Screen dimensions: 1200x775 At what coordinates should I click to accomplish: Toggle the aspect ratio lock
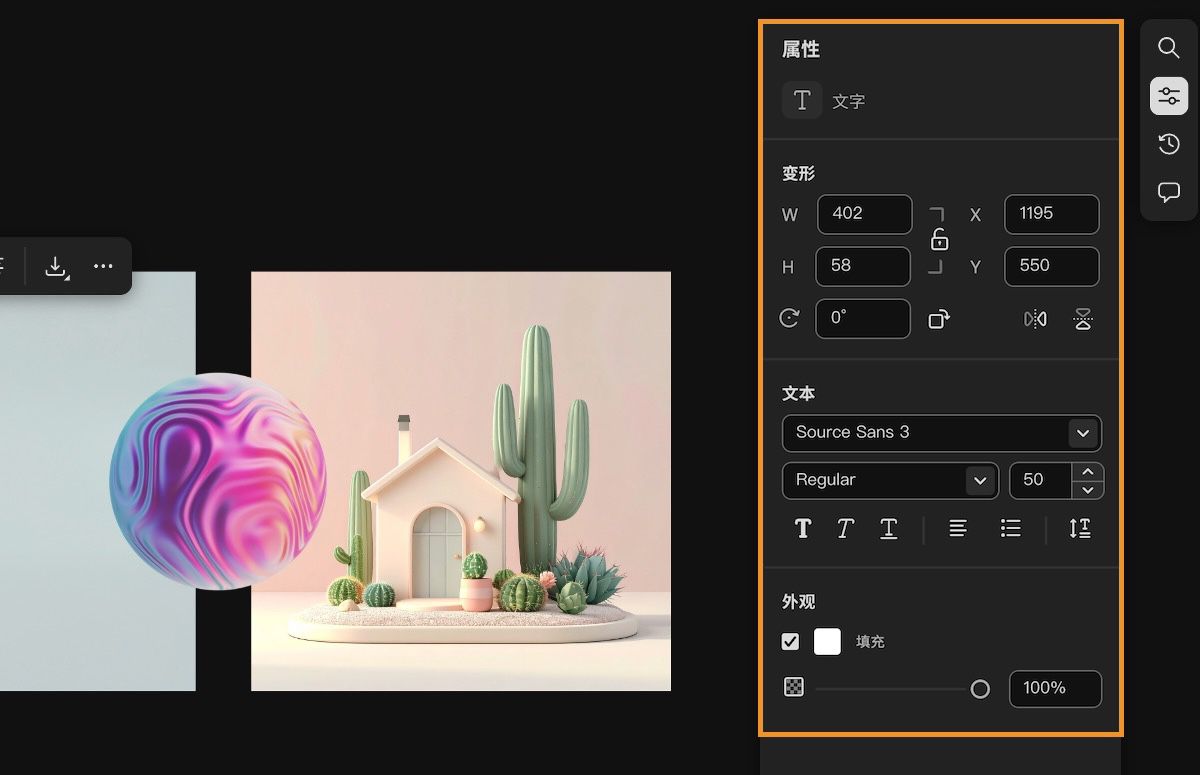(938, 240)
